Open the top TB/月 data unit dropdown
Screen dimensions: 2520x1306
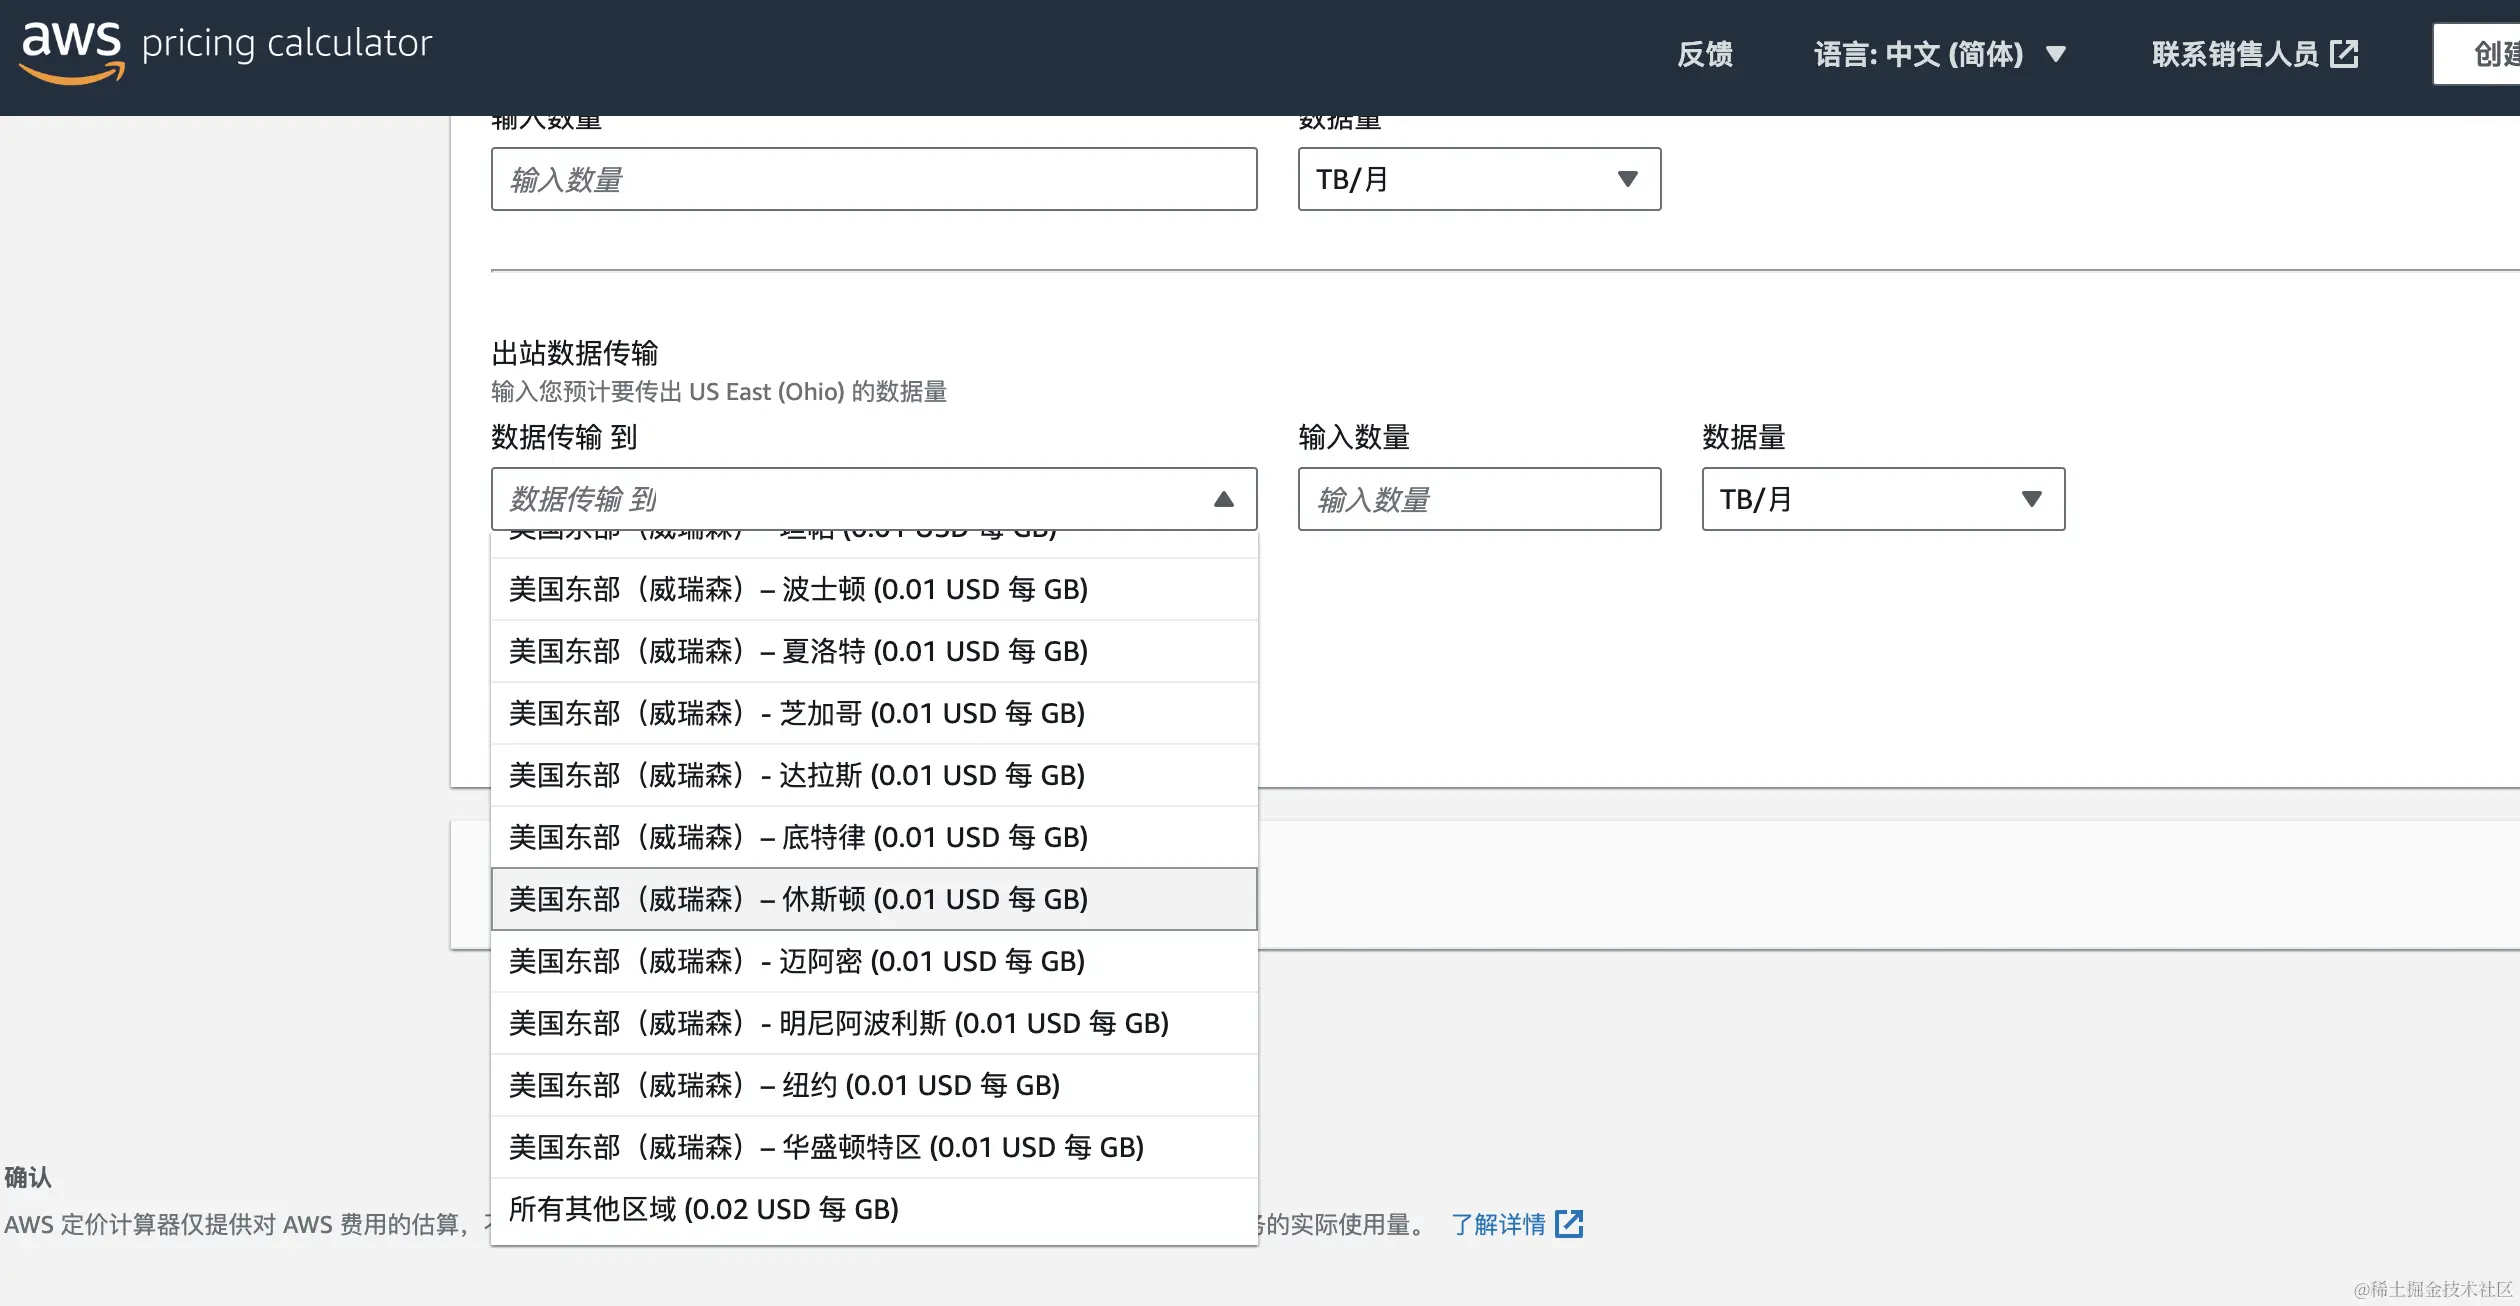click(x=1478, y=179)
